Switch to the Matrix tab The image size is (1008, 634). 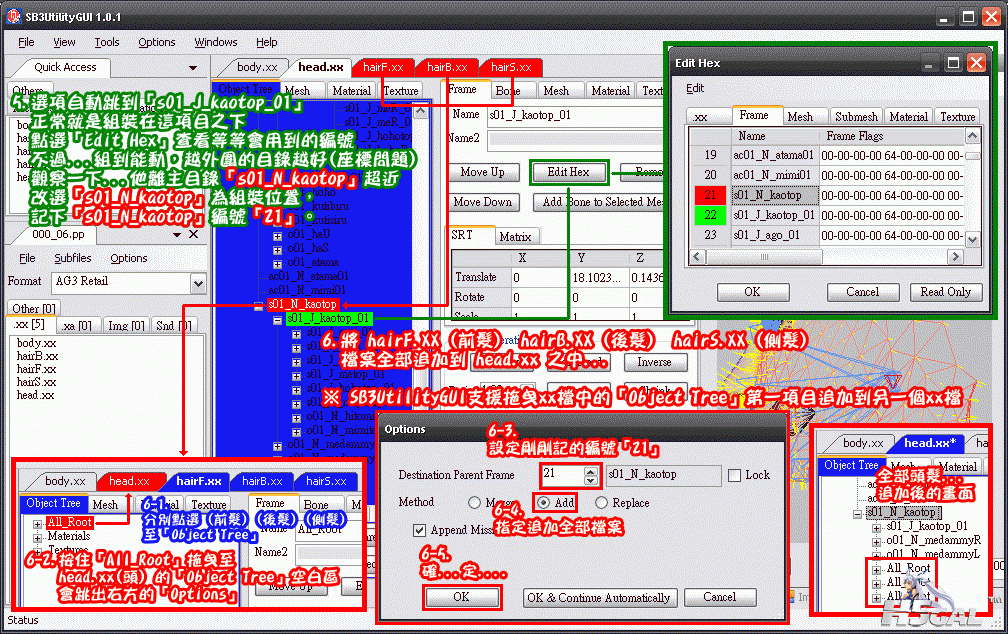click(516, 237)
